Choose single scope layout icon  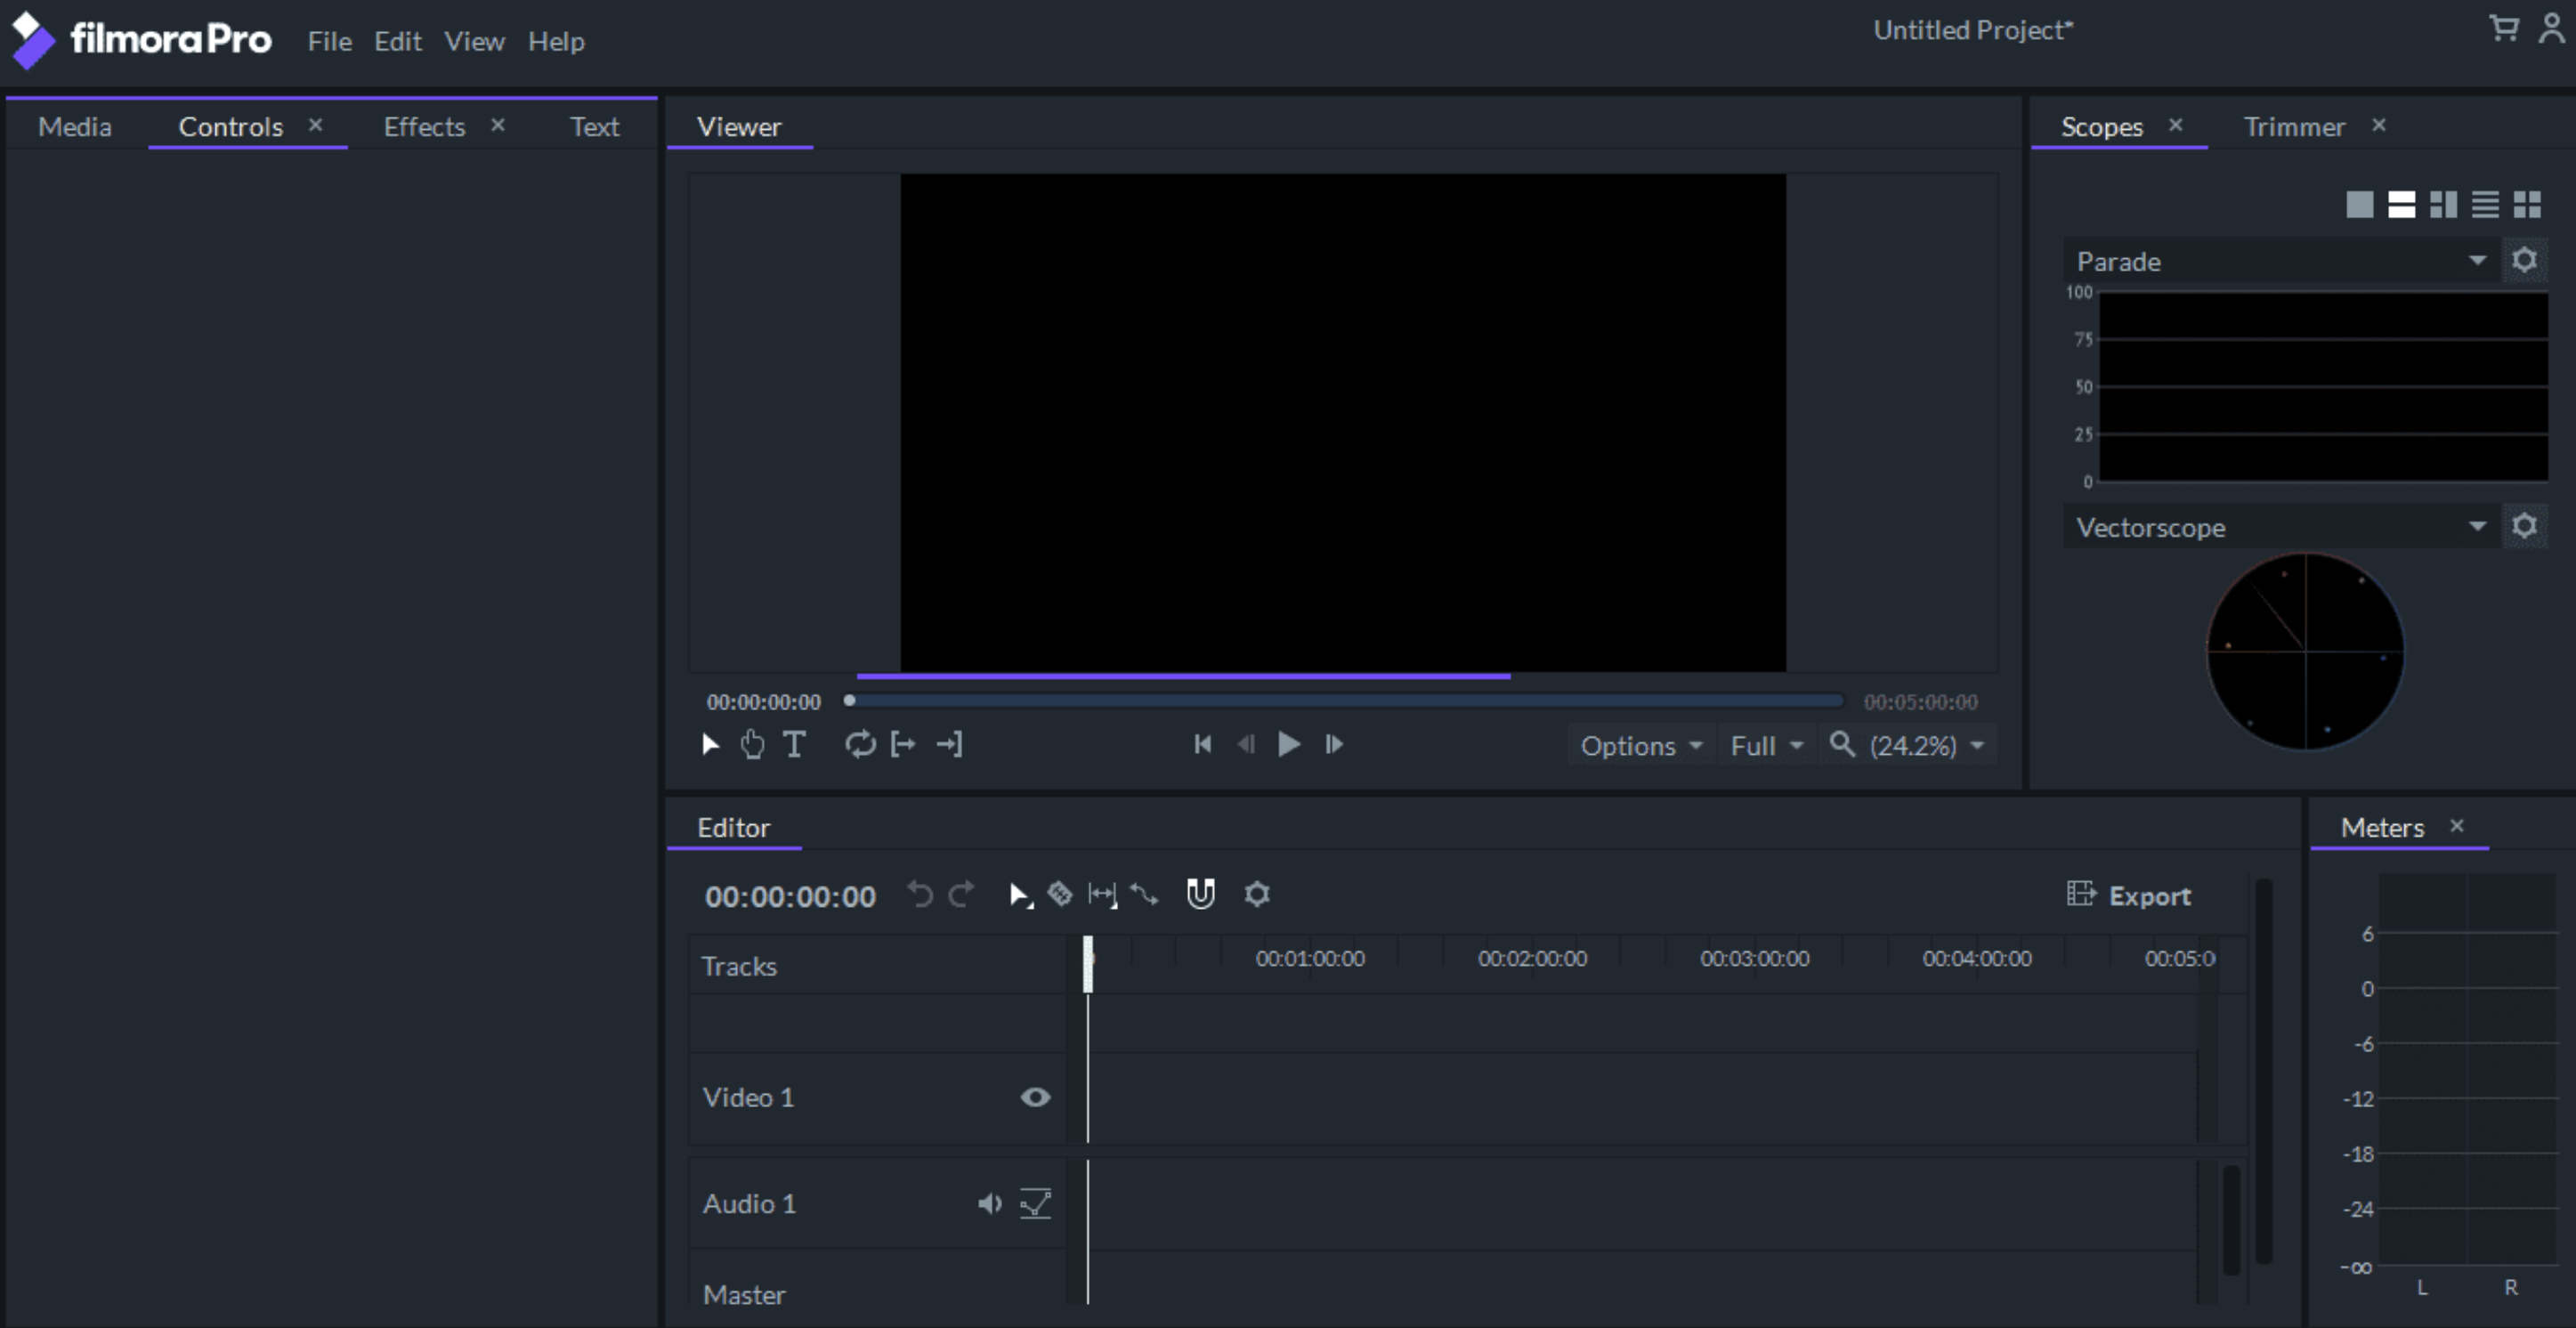(2360, 204)
